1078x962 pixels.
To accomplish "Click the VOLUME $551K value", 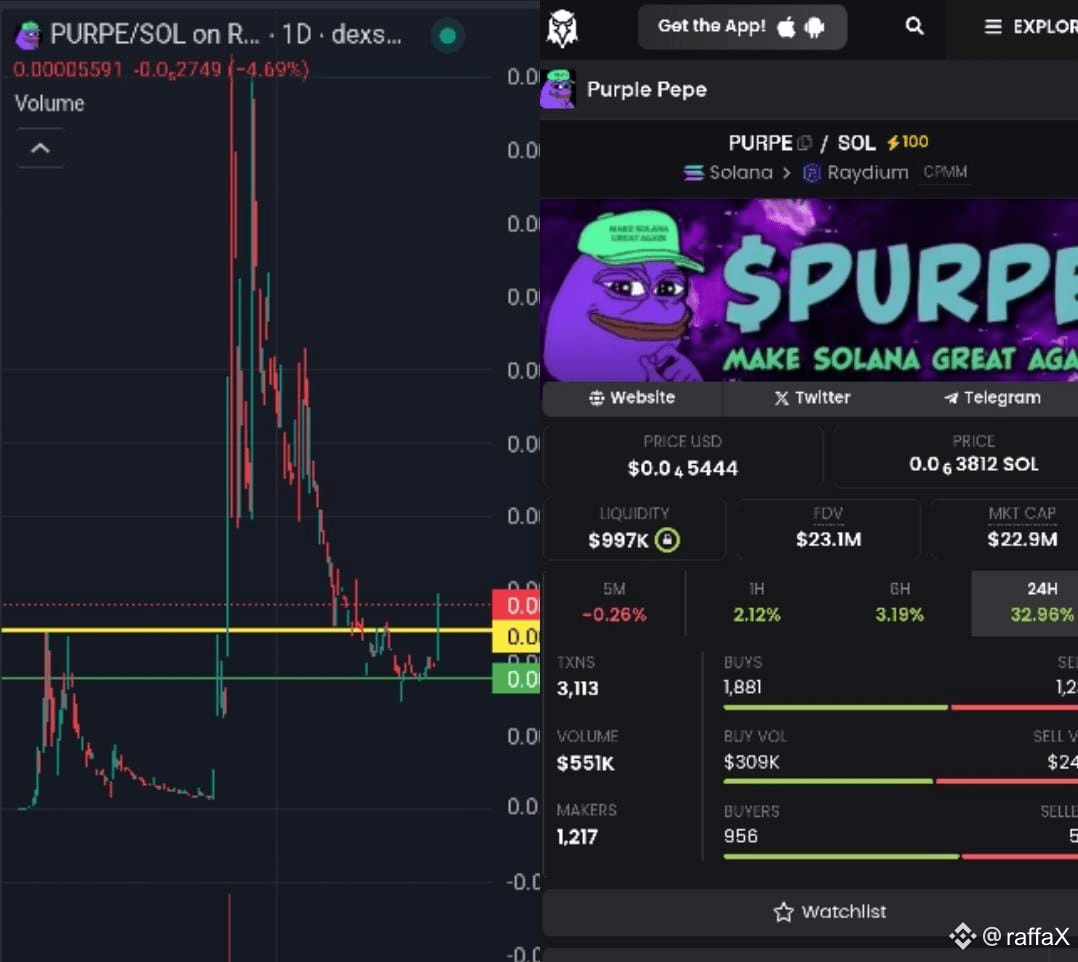I will (x=586, y=763).
